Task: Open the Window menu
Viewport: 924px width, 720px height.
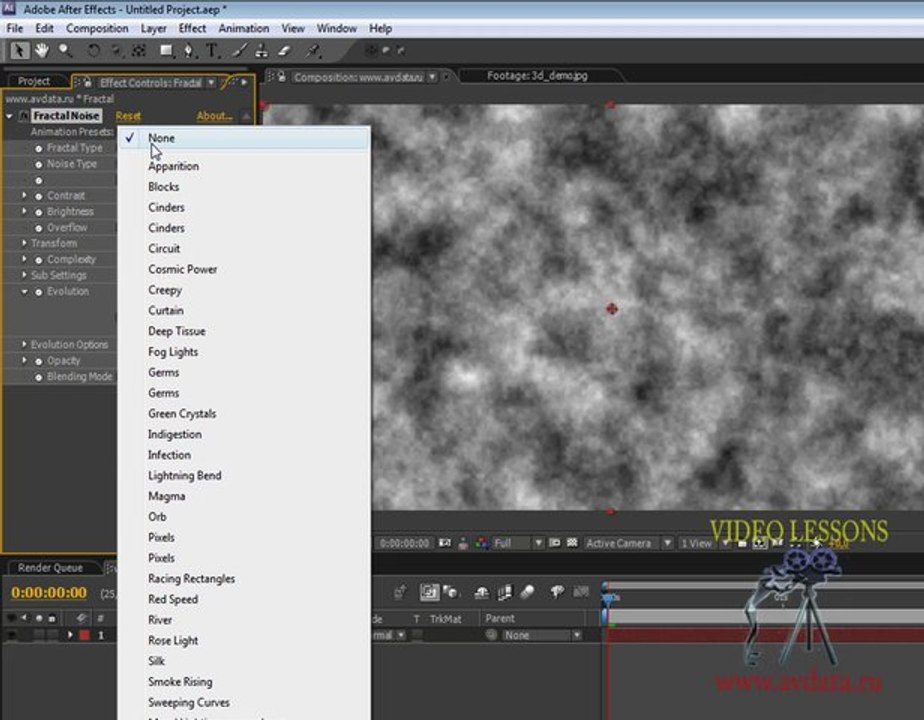Action: click(x=336, y=28)
